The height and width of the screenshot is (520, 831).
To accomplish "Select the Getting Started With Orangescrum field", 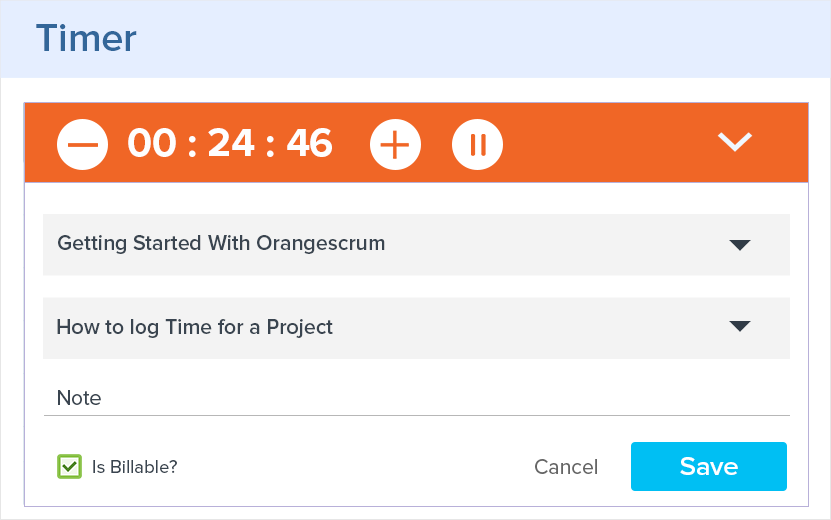I will coord(222,243).
